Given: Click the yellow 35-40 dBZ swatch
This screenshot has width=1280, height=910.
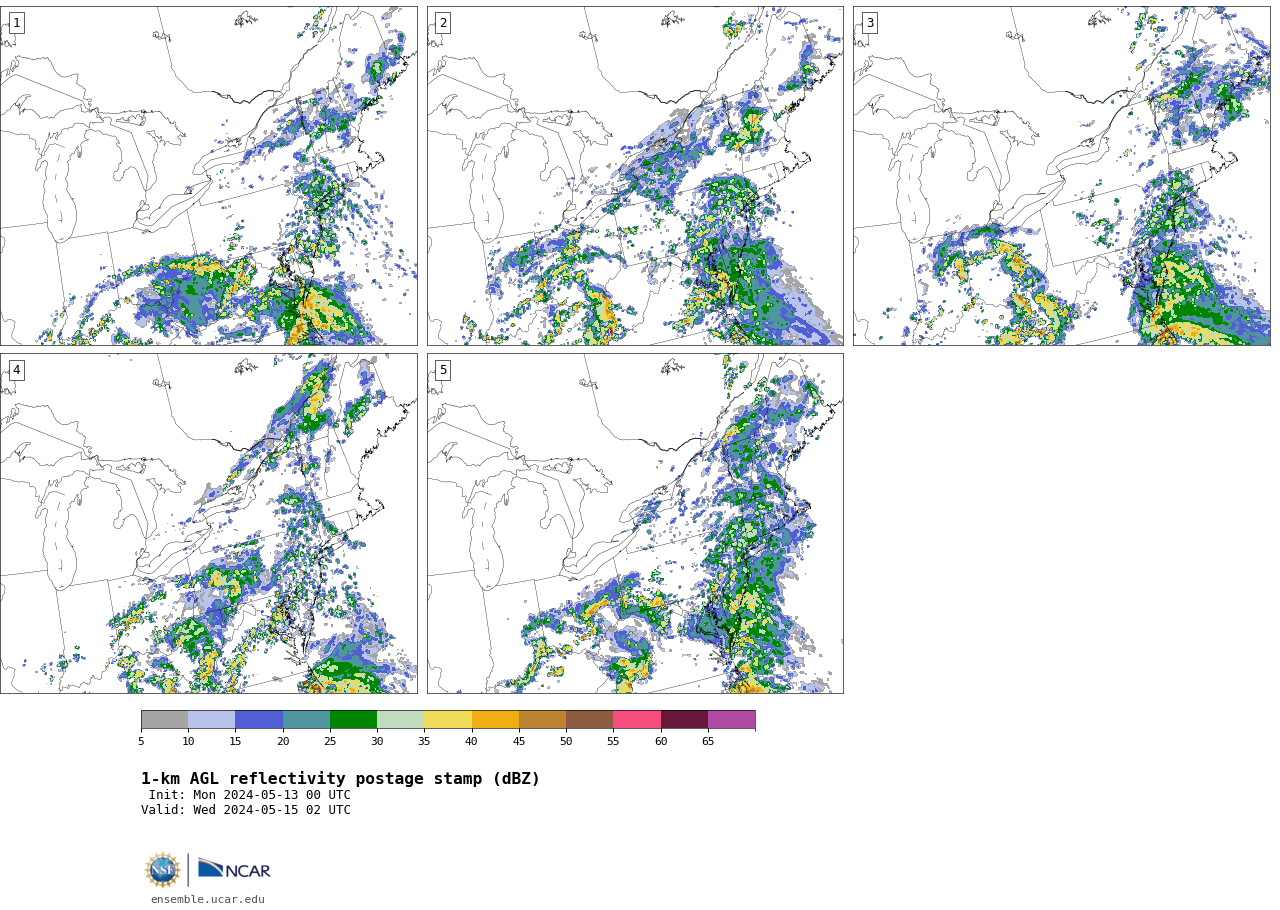Looking at the screenshot, I should tap(448, 720).
